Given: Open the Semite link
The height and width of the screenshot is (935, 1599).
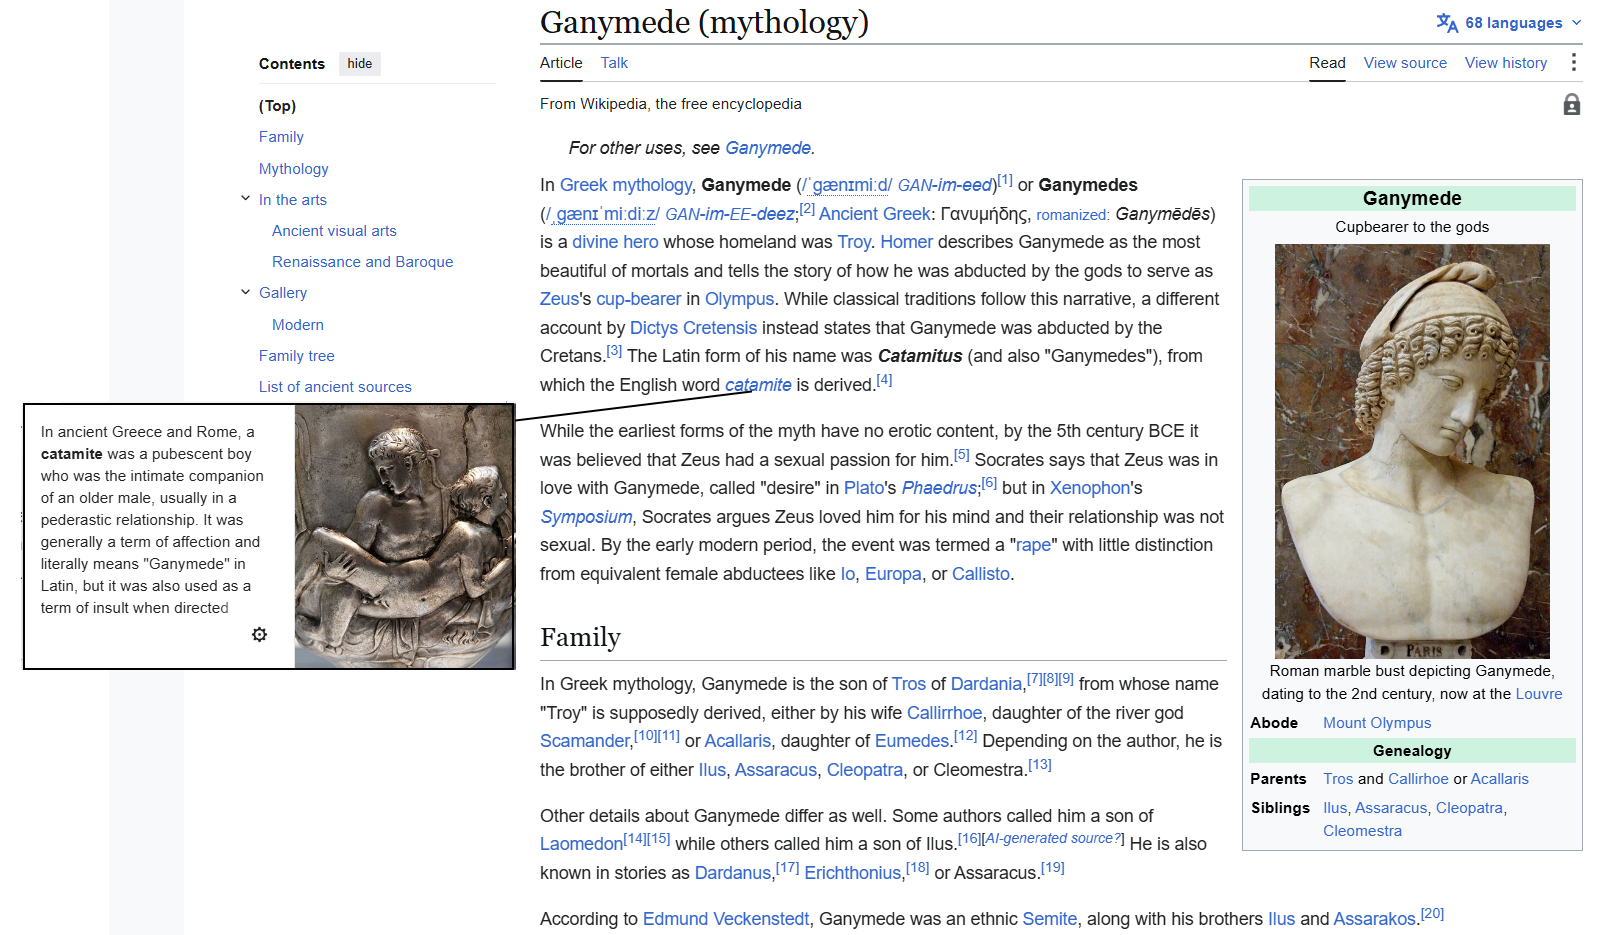Looking at the screenshot, I should pos(1050,919).
